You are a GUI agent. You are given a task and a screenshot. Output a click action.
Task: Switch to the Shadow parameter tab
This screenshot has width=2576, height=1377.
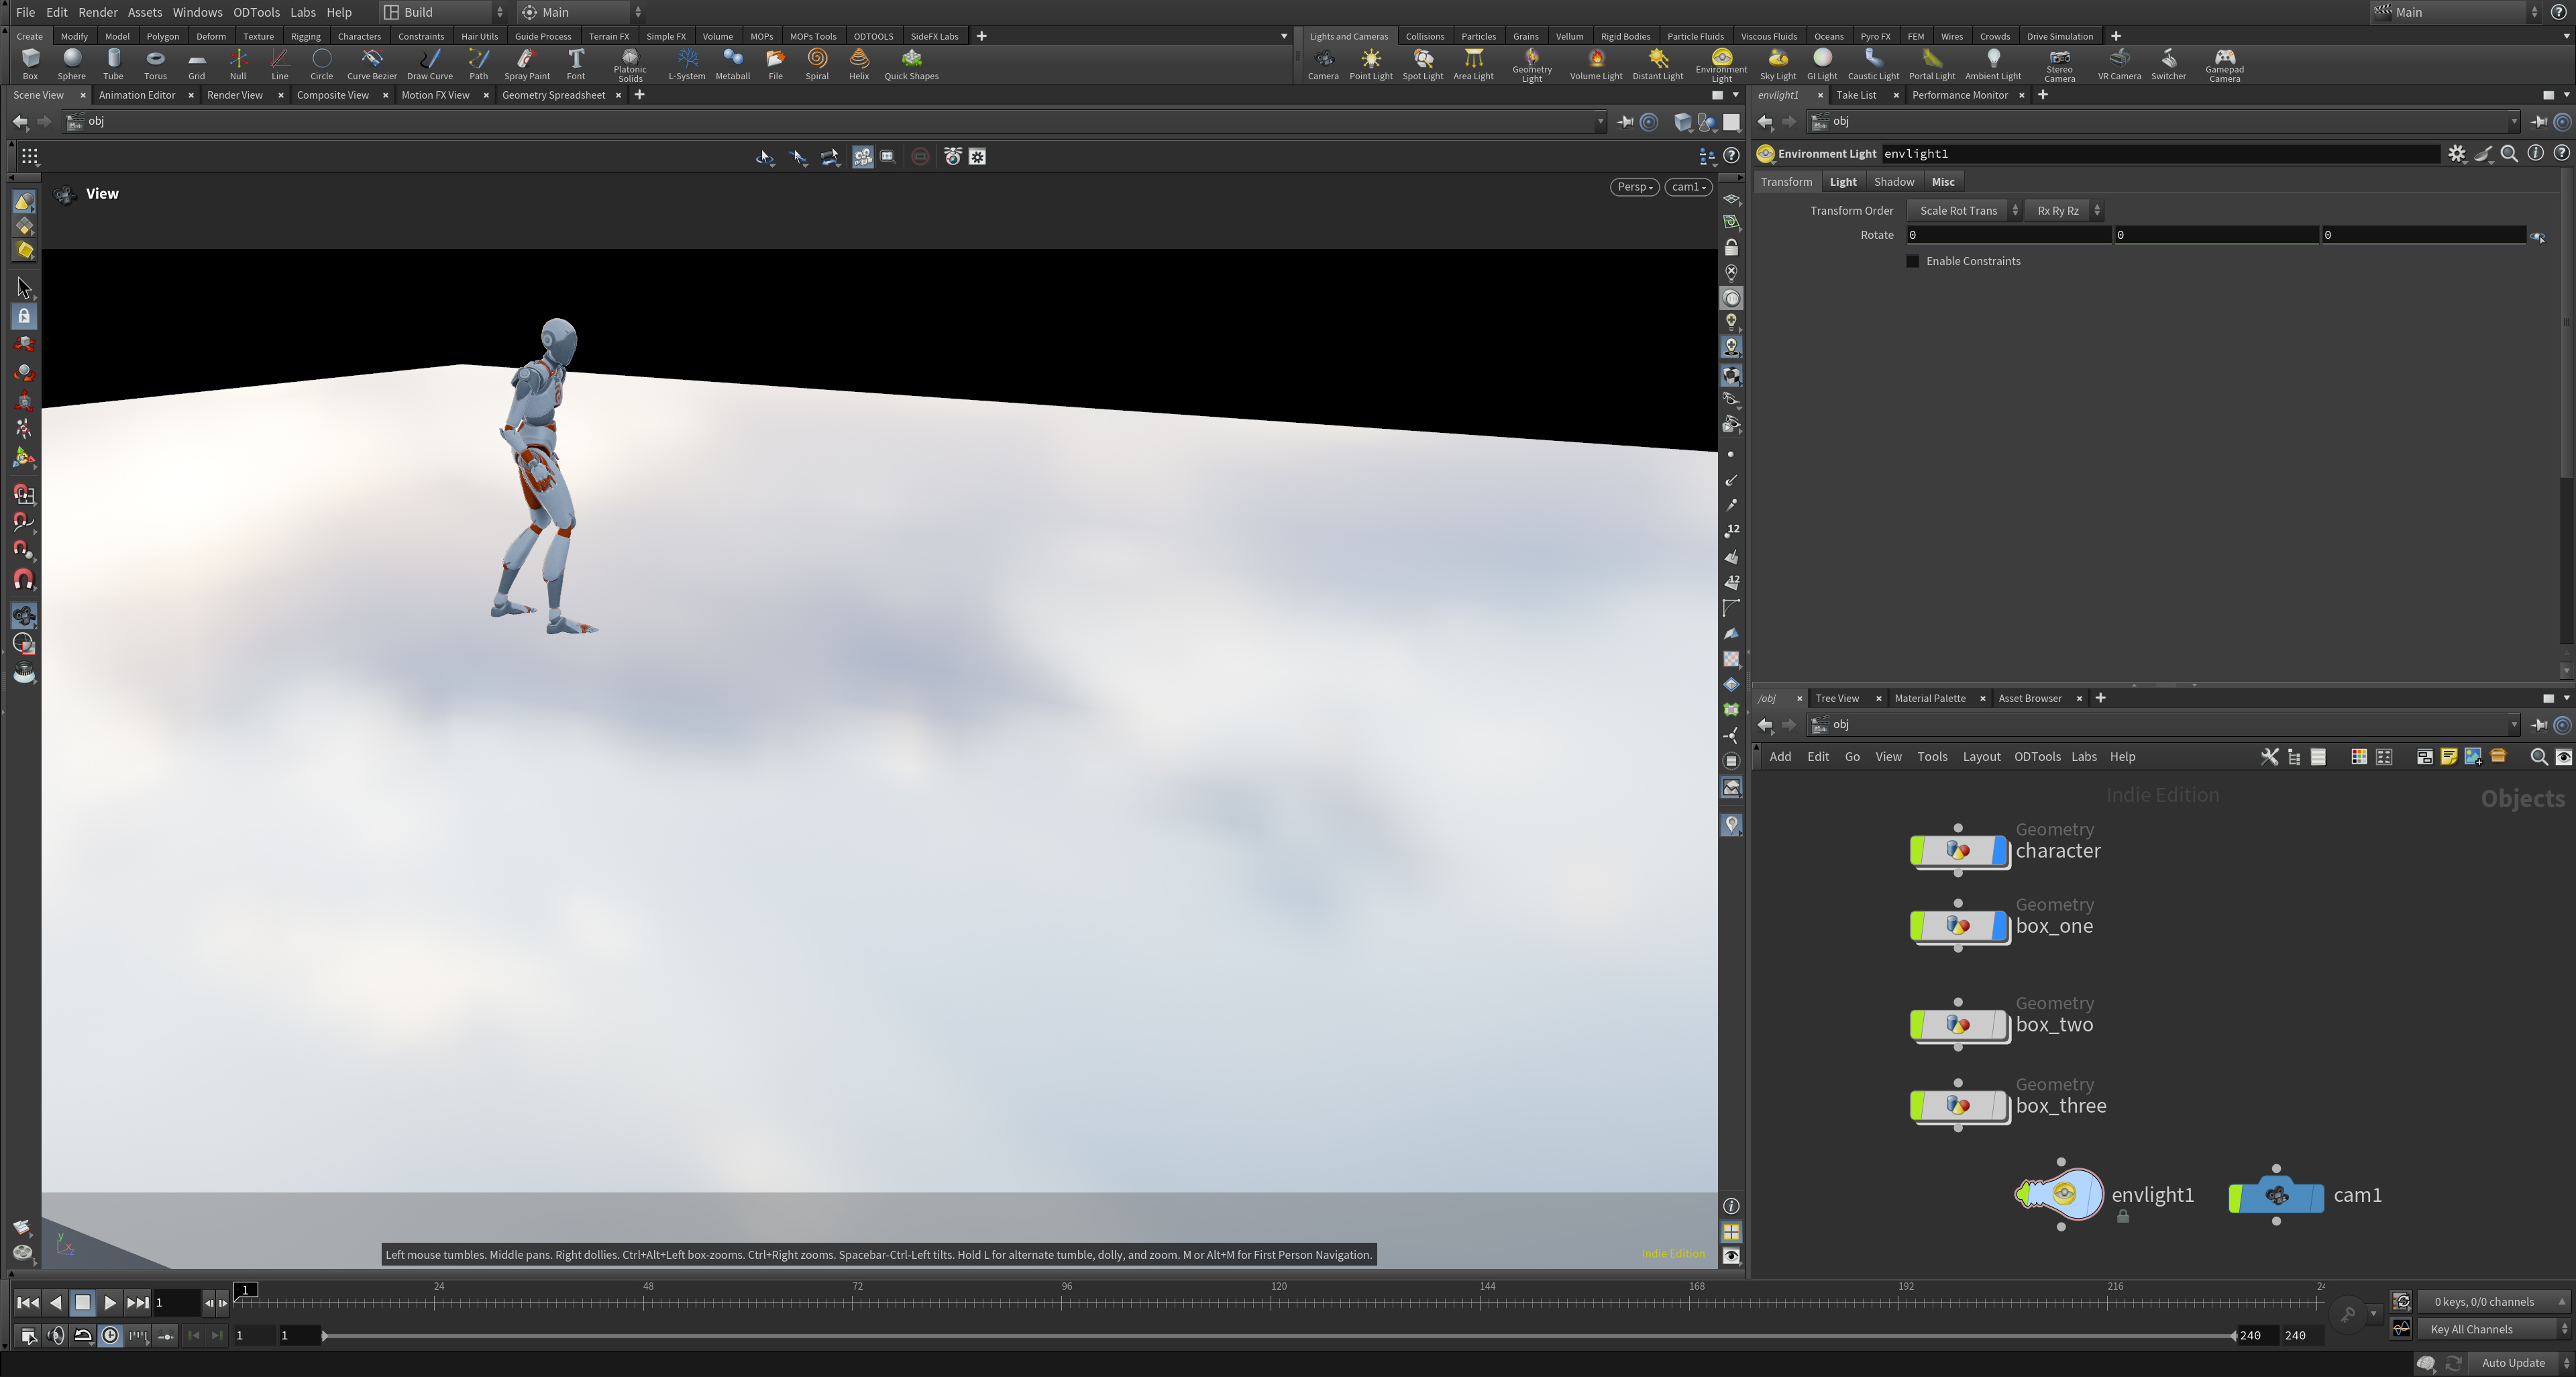(x=1893, y=182)
